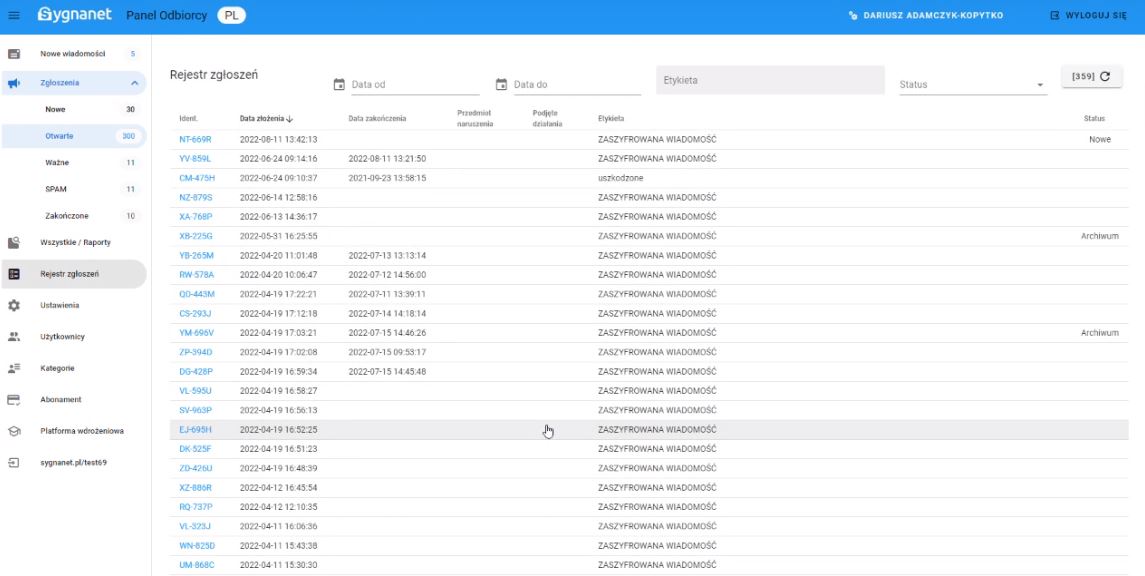Open report CM-475H
1145x576 pixels.
click(x=197, y=178)
